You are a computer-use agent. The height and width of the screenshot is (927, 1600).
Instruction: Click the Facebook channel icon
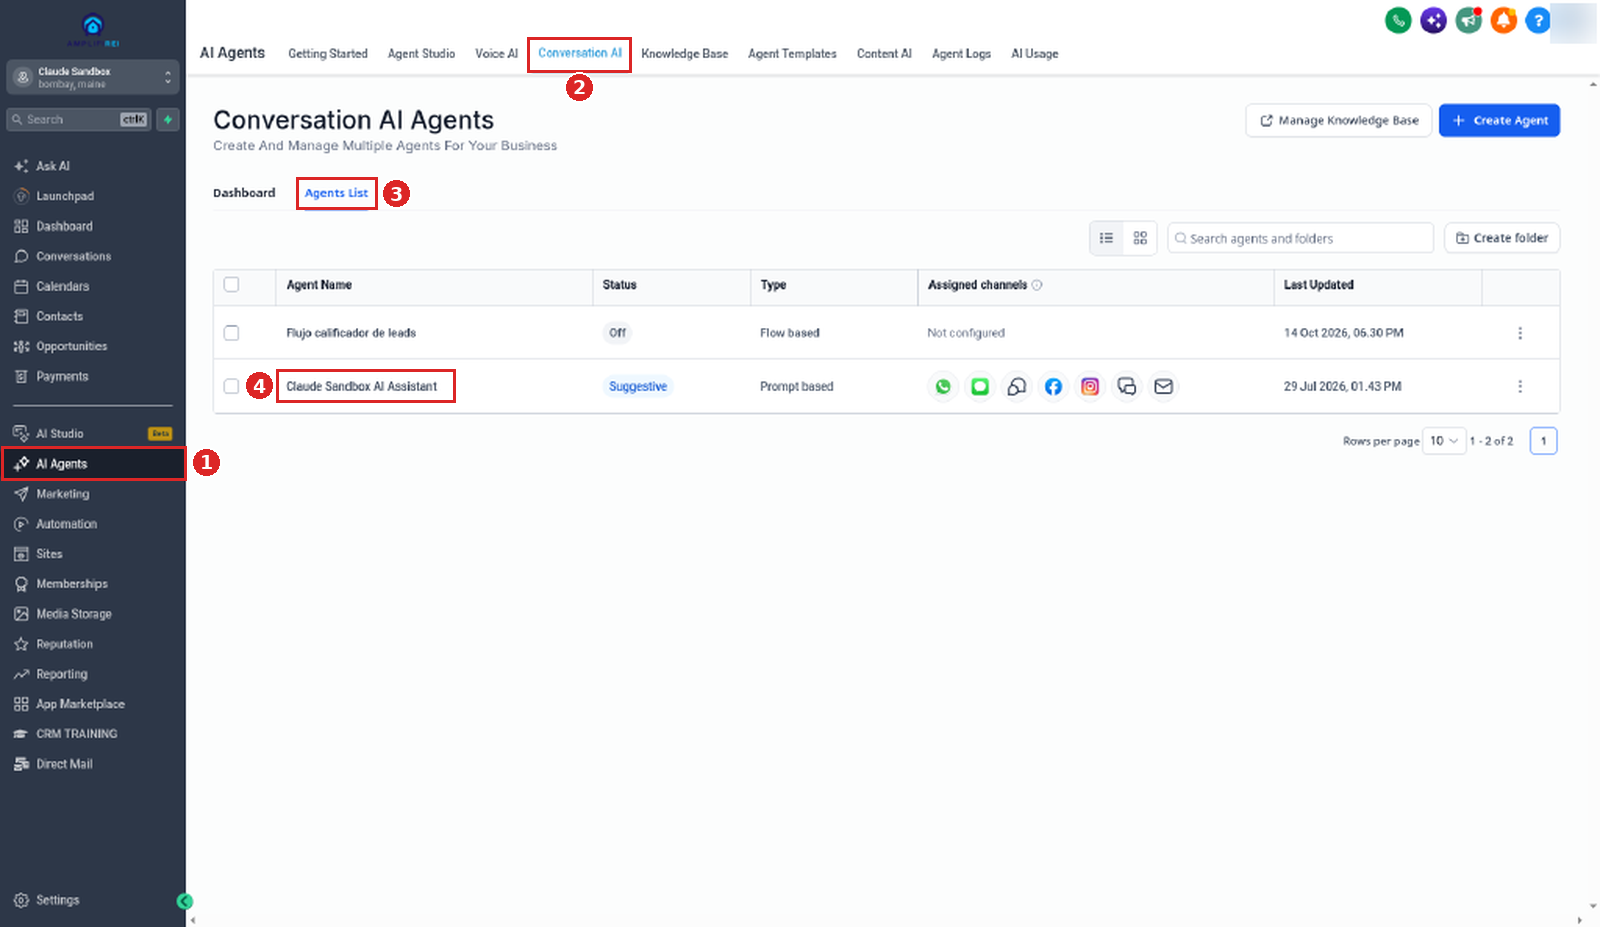click(1053, 387)
